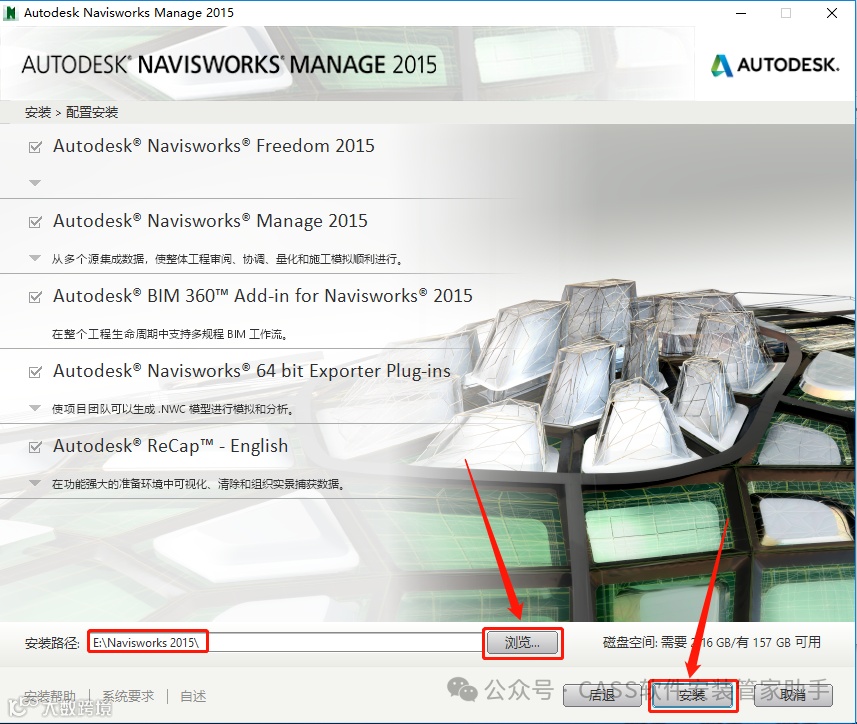Uncheck the Autodesk ReCap English checkbox
The height and width of the screenshot is (724, 857).
(x=35, y=447)
